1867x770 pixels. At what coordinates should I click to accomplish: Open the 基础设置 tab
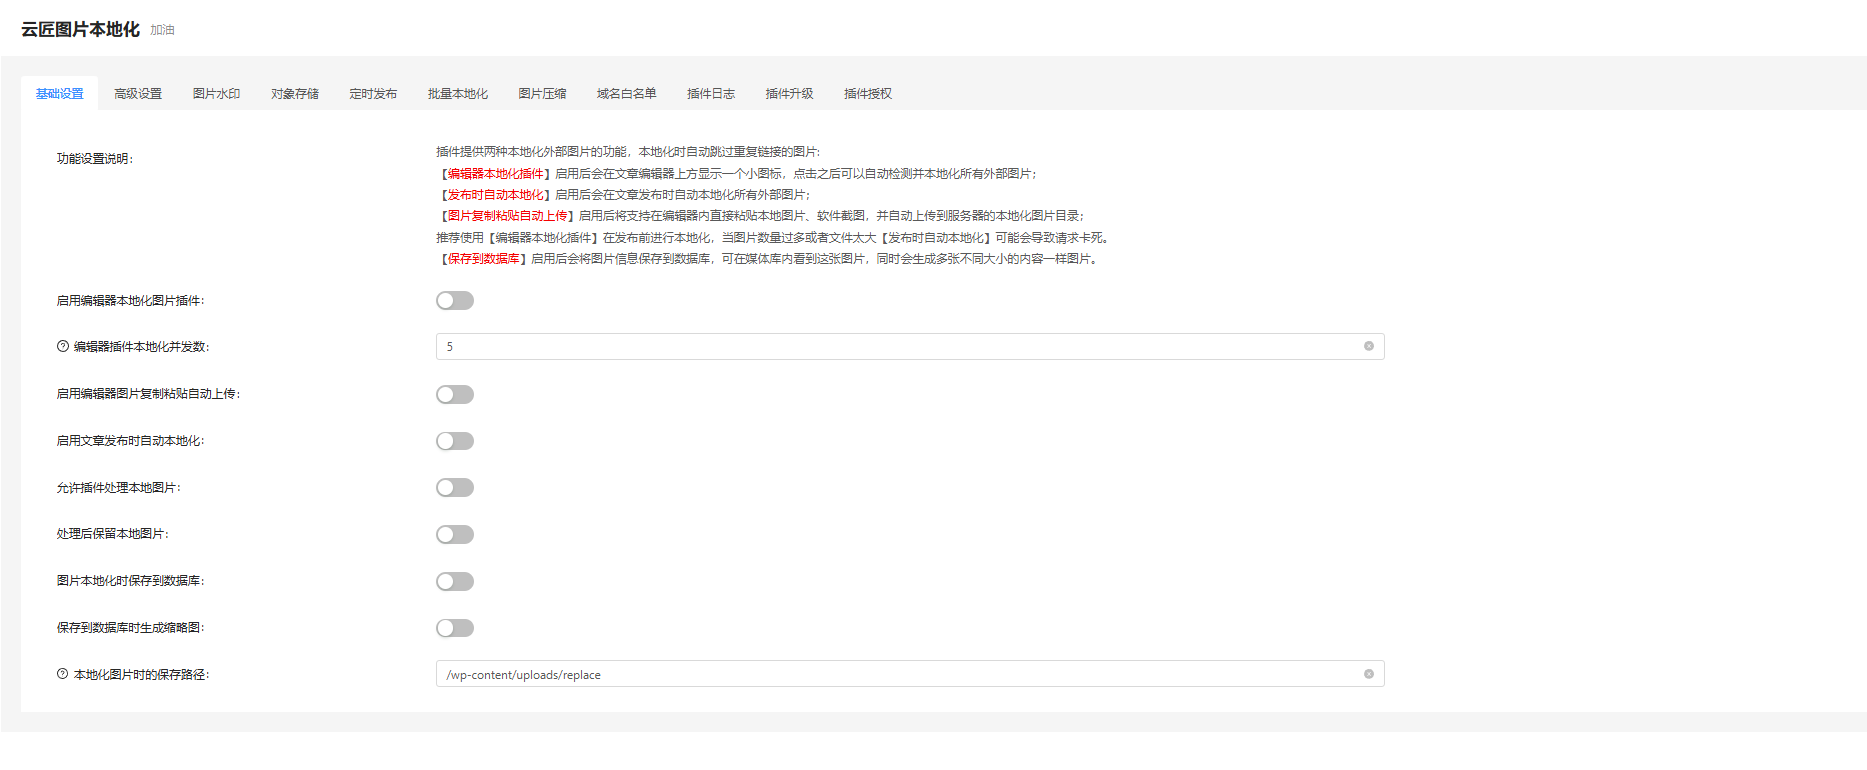60,94
